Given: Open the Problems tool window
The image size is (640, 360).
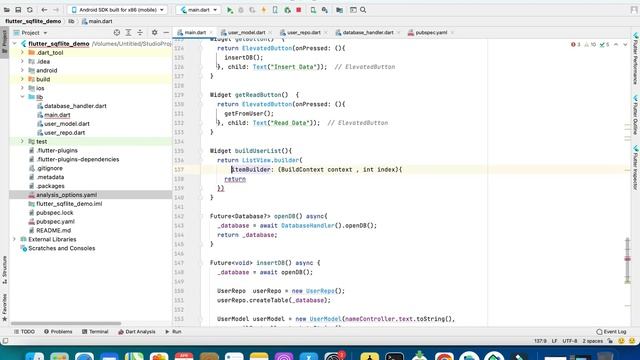Looking at the screenshot, I should tap(58, 332).
